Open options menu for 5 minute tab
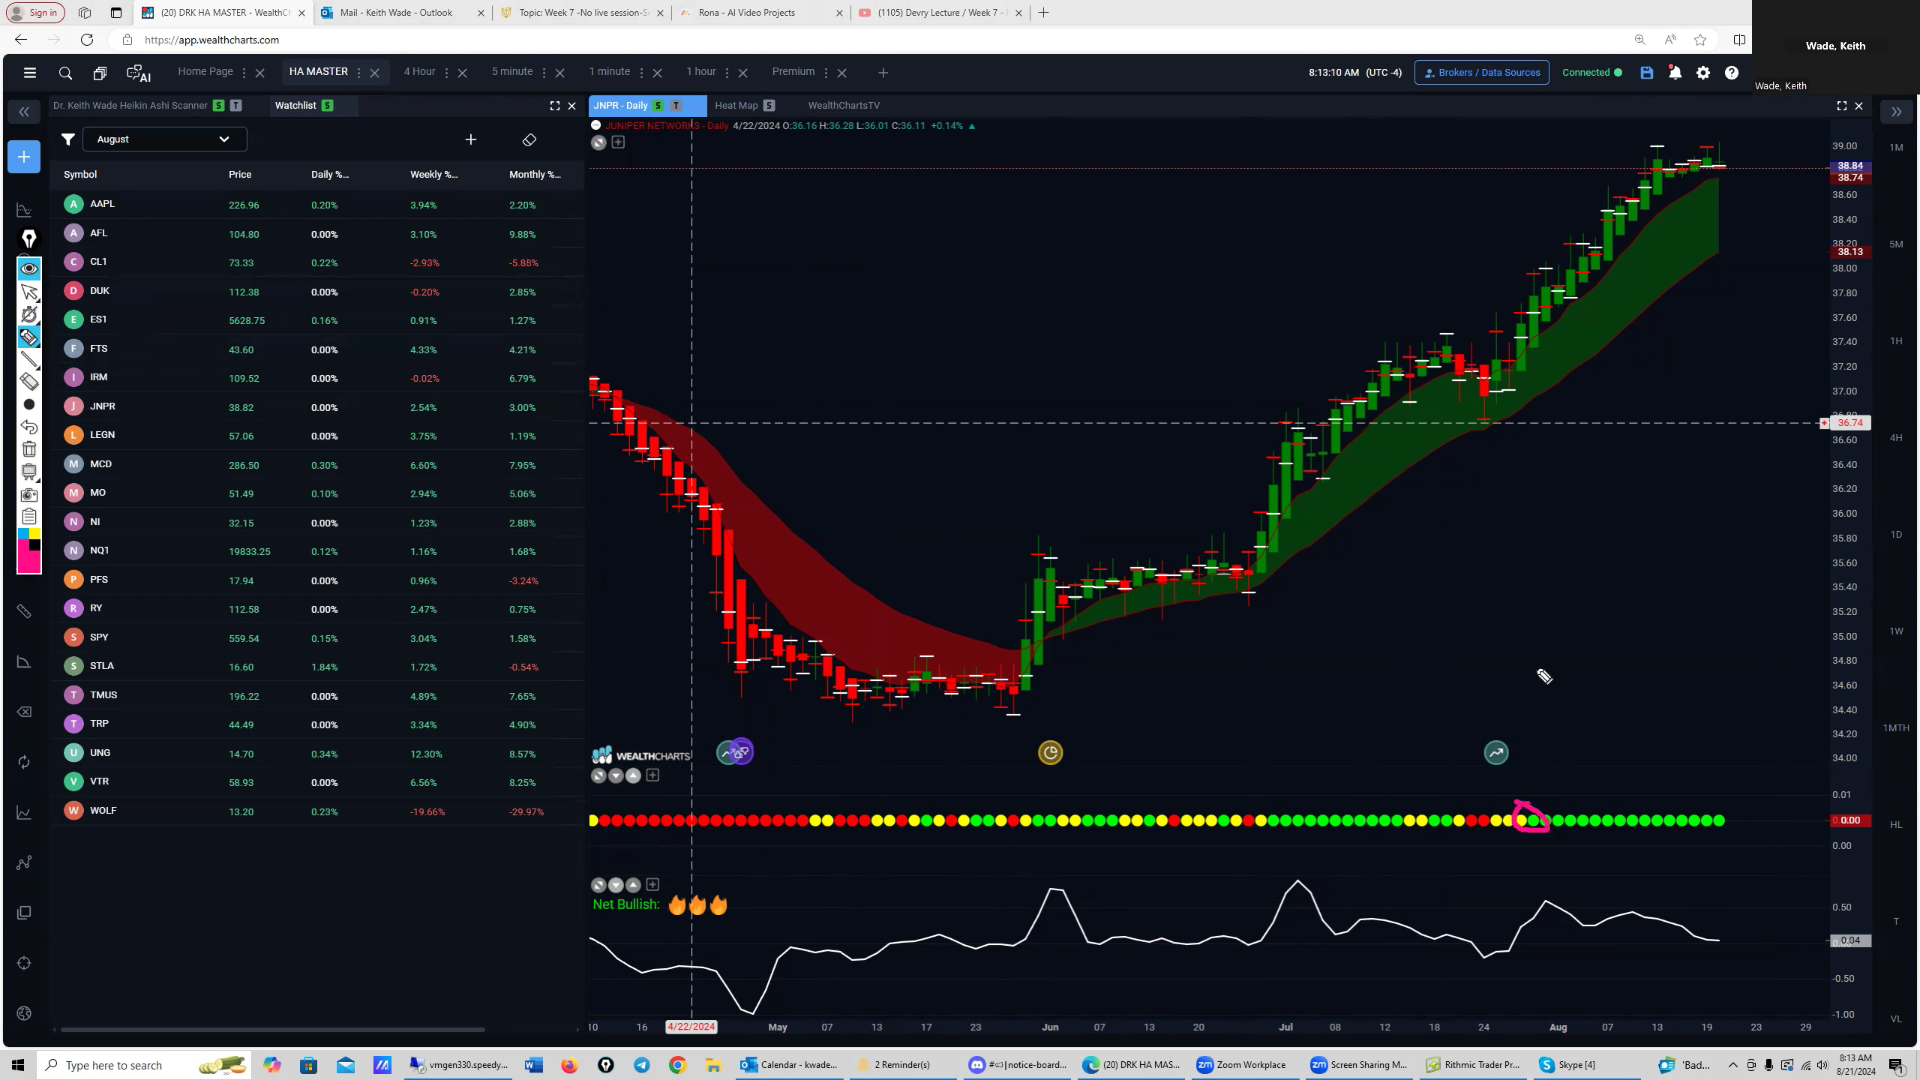 544,73
